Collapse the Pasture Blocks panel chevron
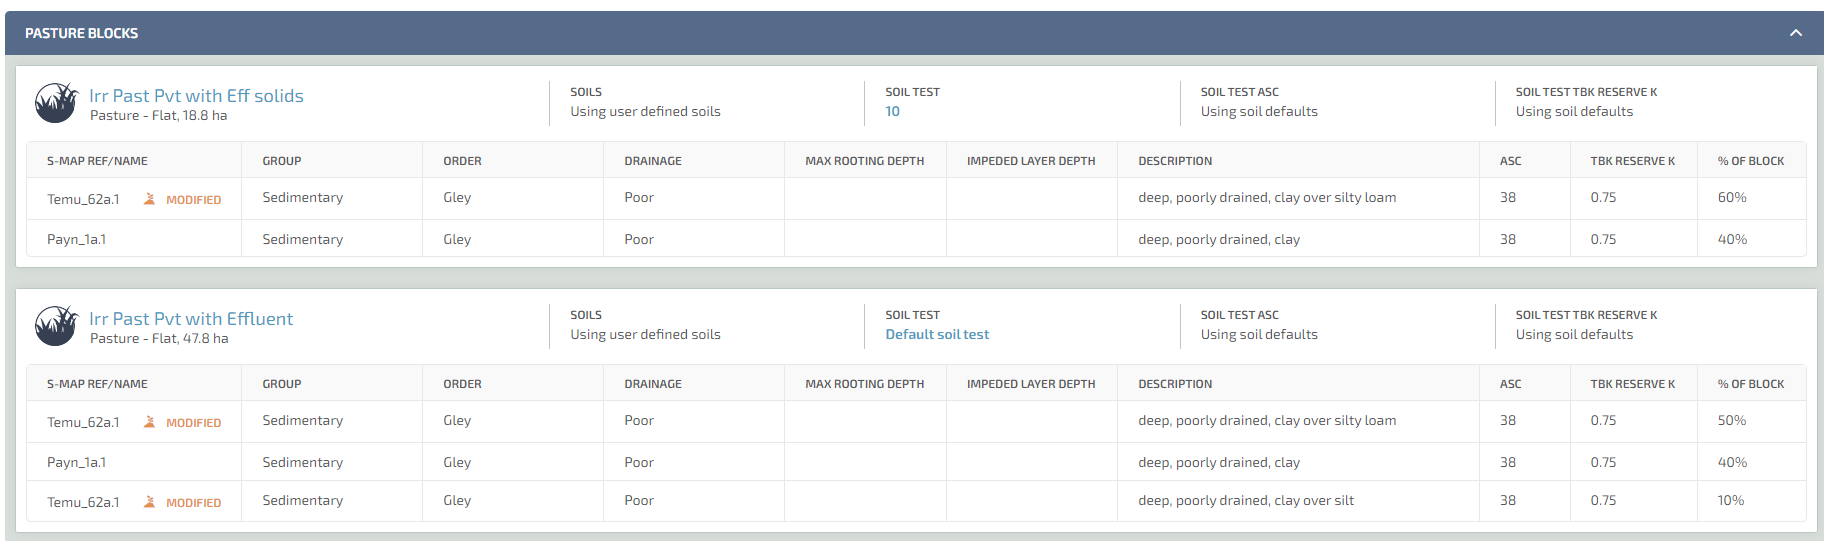Image resolution: width=1824 pixels, height=541 pixels. (1796, 33)
